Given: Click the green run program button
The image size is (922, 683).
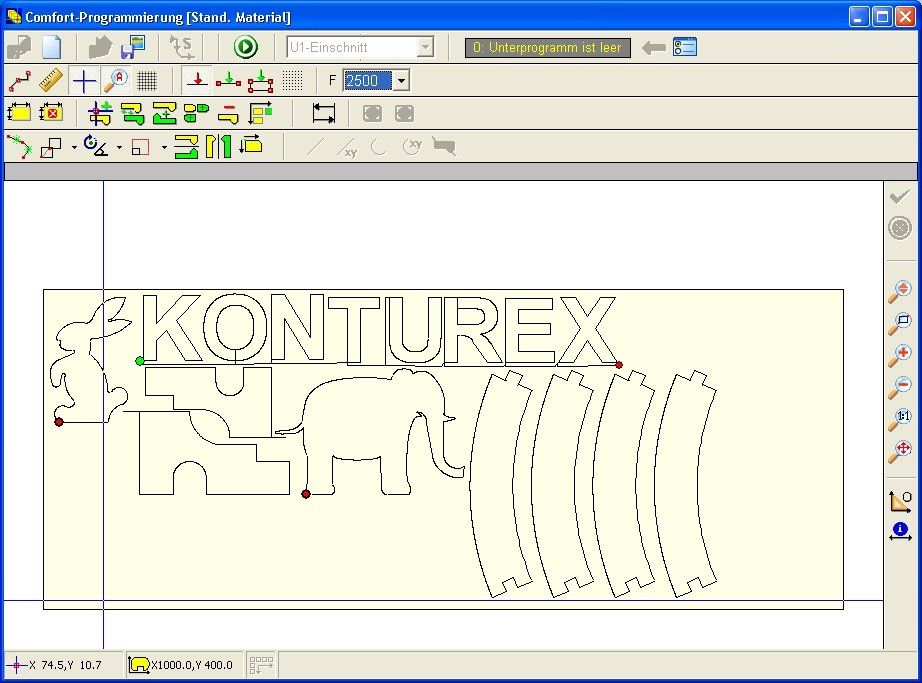Looking at the screenshot, I should click(x=245, y=47).
